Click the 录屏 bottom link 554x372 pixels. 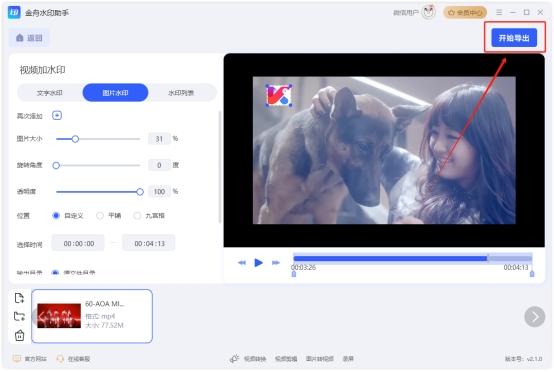tap(348, 359)
